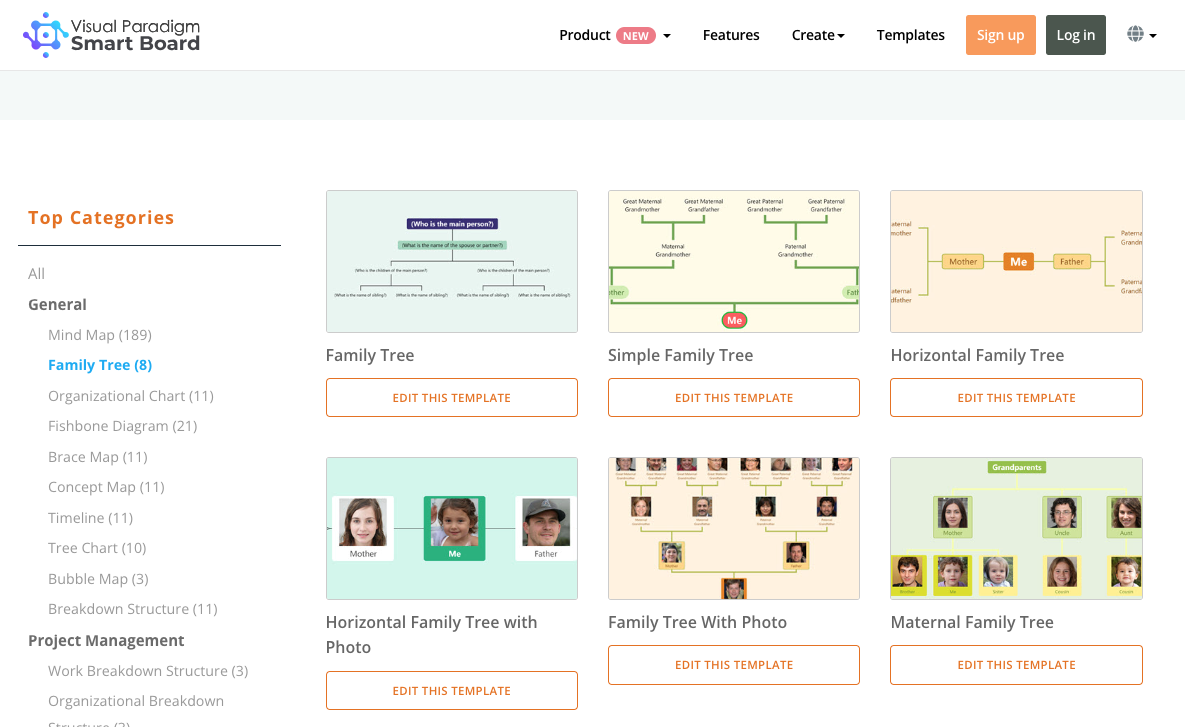The width and height of the screenshot is (1185, 727).
Task: Open the Simple Family Tree thumbnail
Action: pos(734,261)
